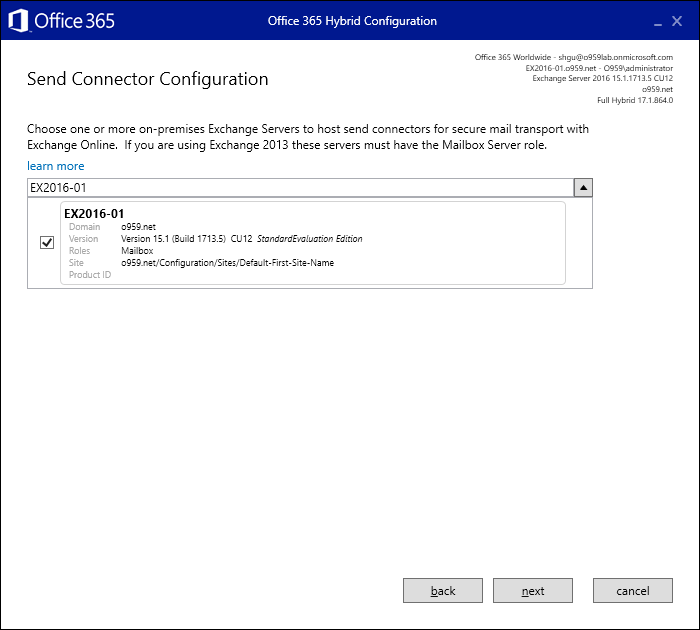Click the Full Hybrid 17.1.864.0 text
700x630 pixels.
click(x=635, y=100)
